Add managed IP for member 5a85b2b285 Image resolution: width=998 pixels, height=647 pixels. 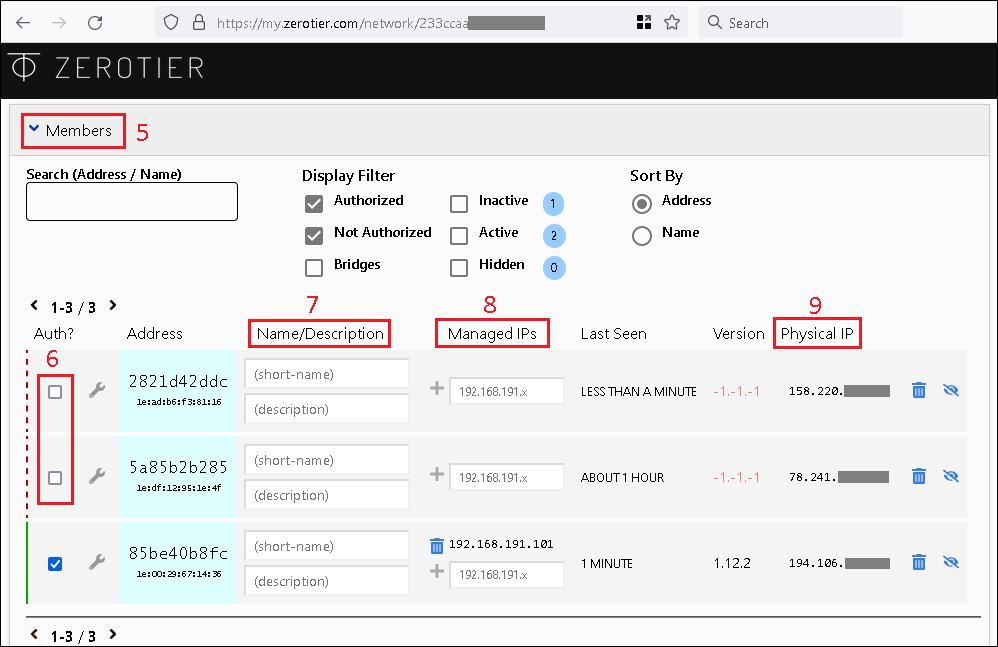pos(436,476)
